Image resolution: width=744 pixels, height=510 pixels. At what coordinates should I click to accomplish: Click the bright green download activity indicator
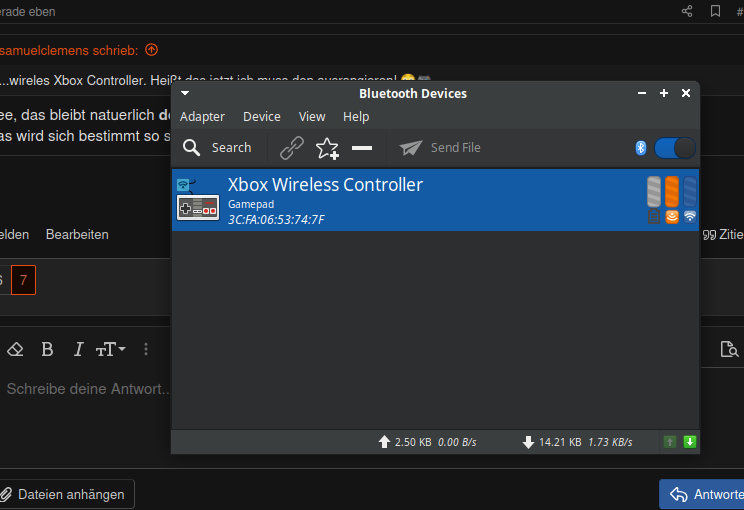coord(689,442)
